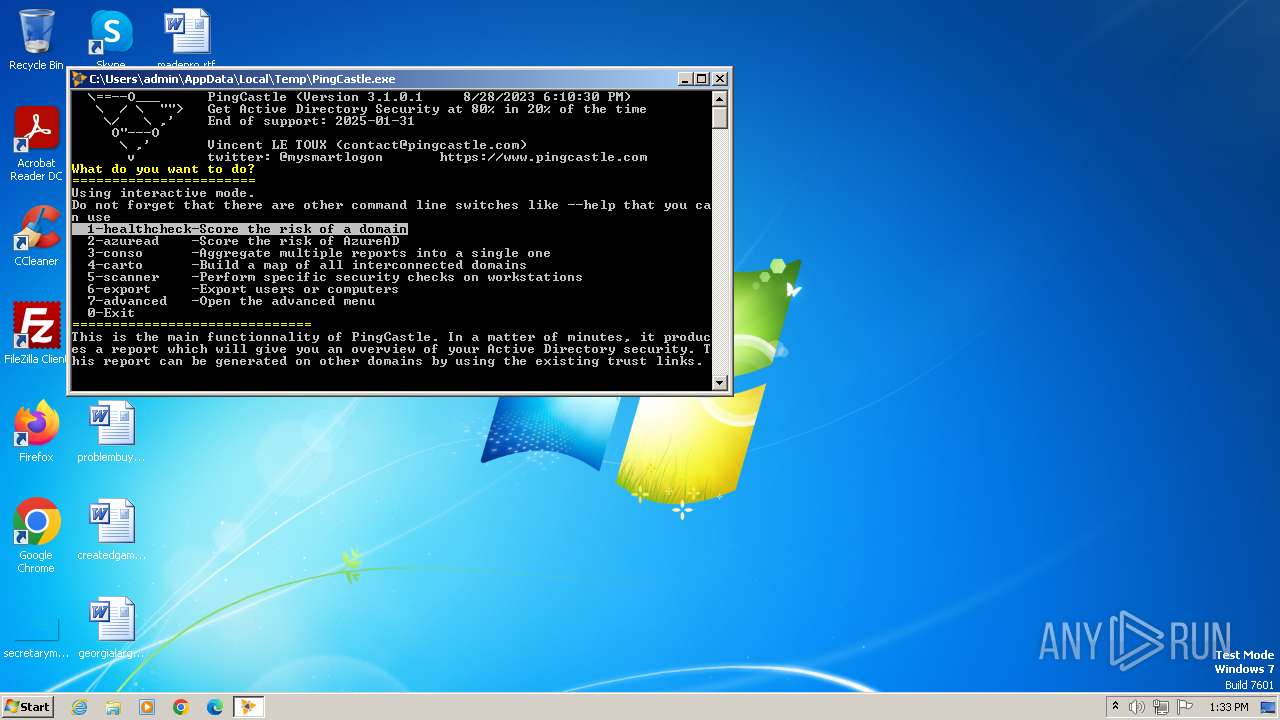
Task: Click console scrollbar up arrow
Action: (x=719, y=98)
